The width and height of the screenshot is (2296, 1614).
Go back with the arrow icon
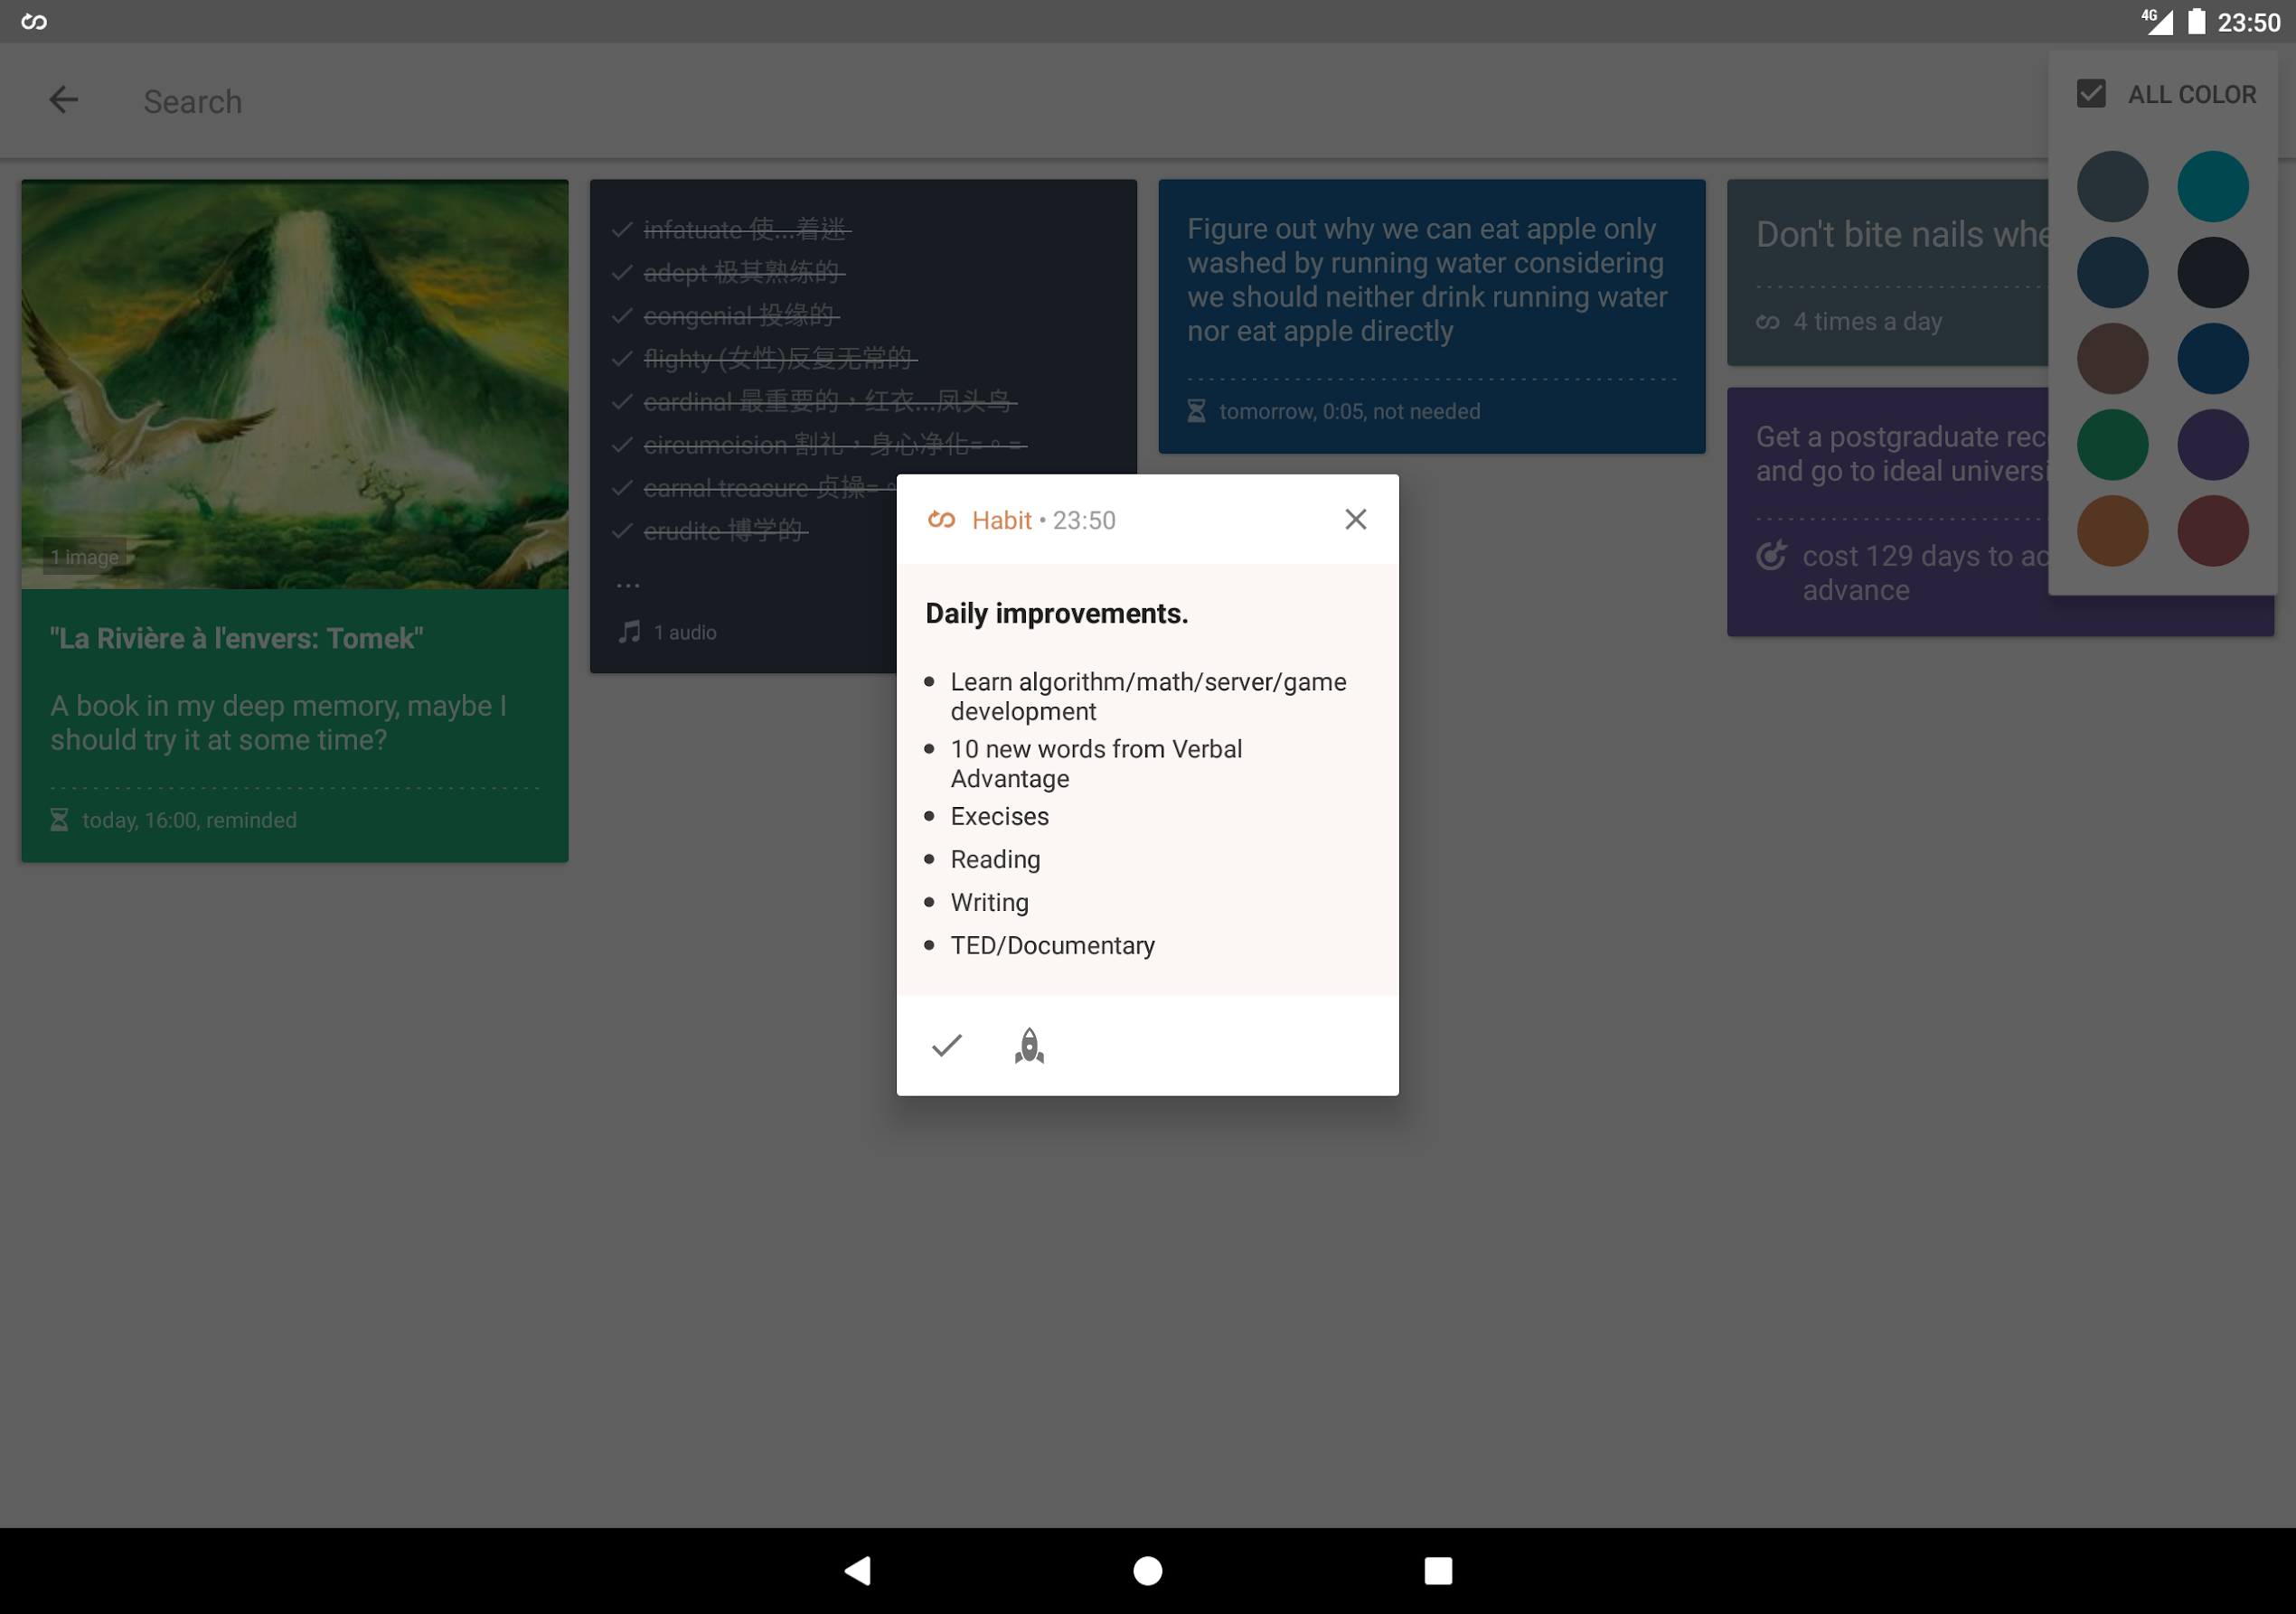[x=64, y=100]
